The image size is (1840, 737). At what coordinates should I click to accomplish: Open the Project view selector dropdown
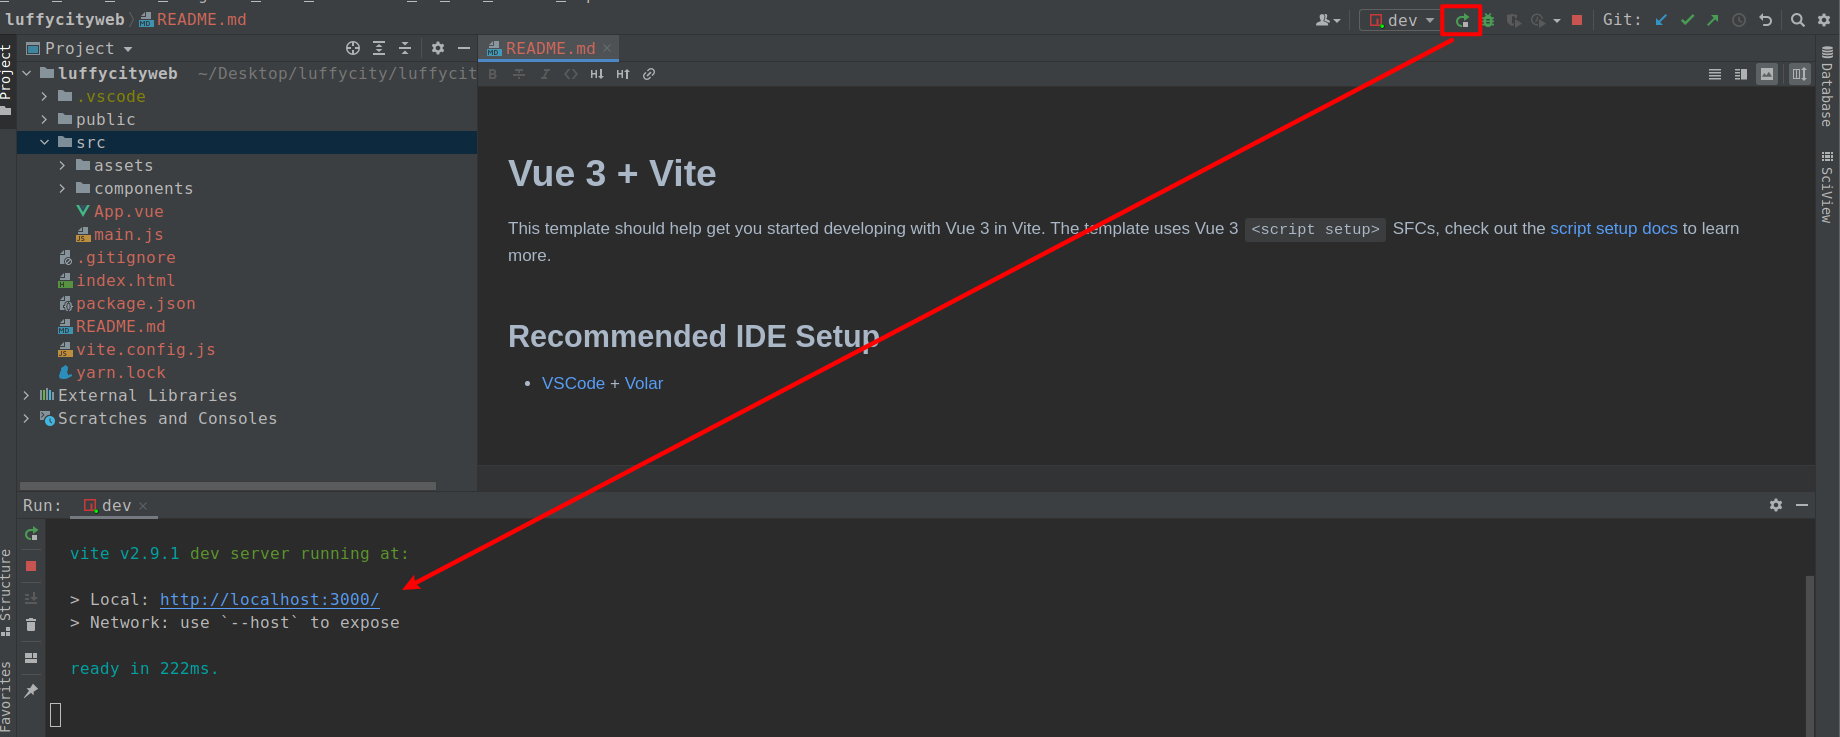(80, 48)
